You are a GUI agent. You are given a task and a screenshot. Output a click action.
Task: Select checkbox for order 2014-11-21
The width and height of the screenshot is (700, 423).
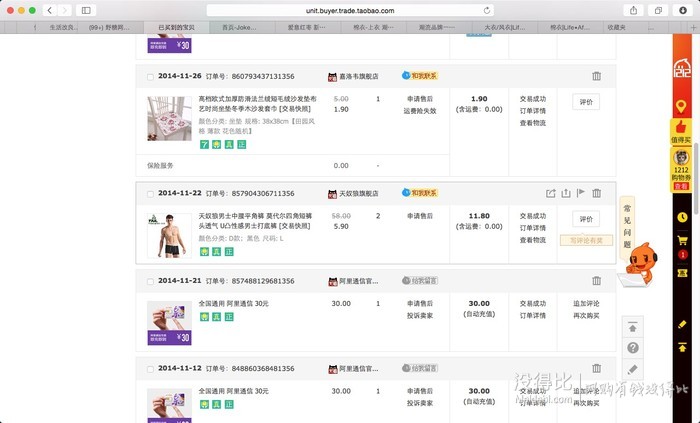[x=150, y=281]
